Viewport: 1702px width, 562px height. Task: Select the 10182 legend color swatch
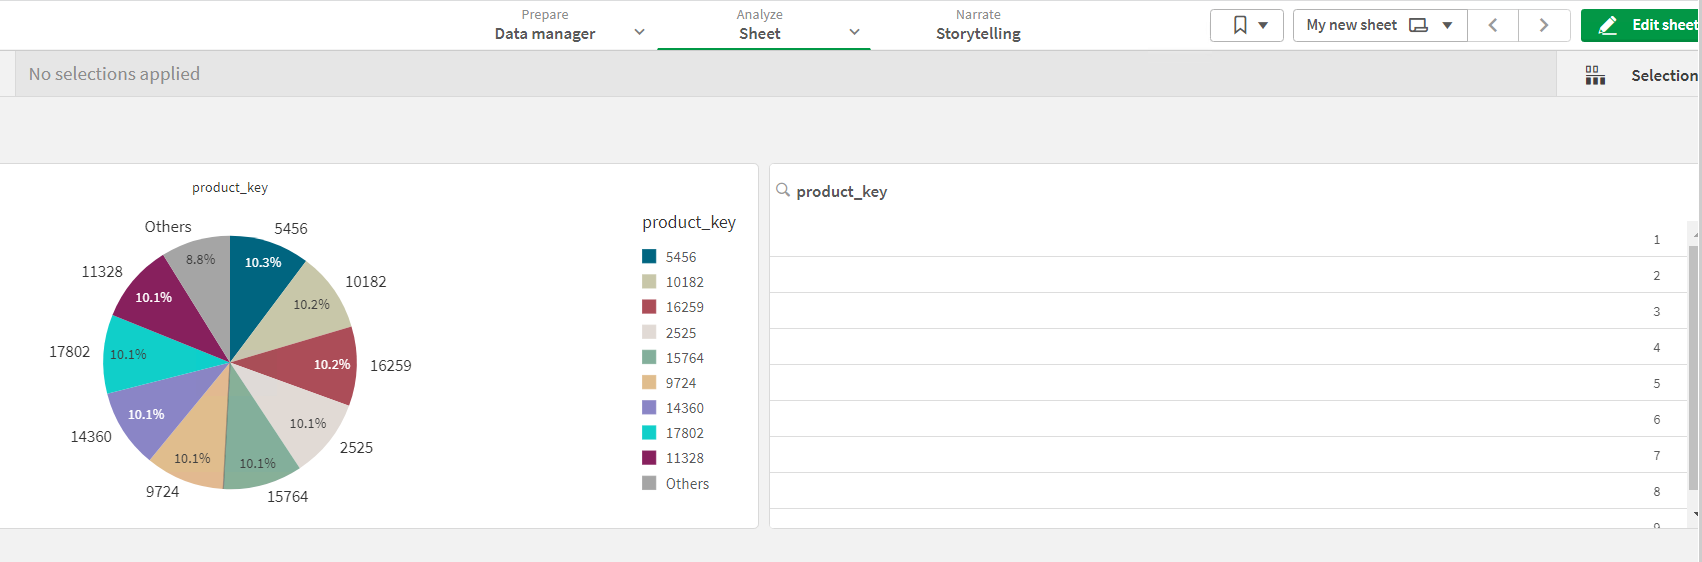click(649, 282)
